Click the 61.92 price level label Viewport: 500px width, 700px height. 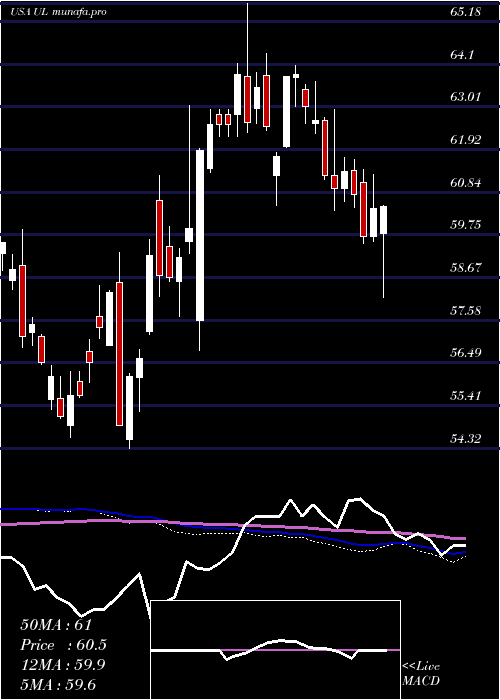(x=466, y=140)
